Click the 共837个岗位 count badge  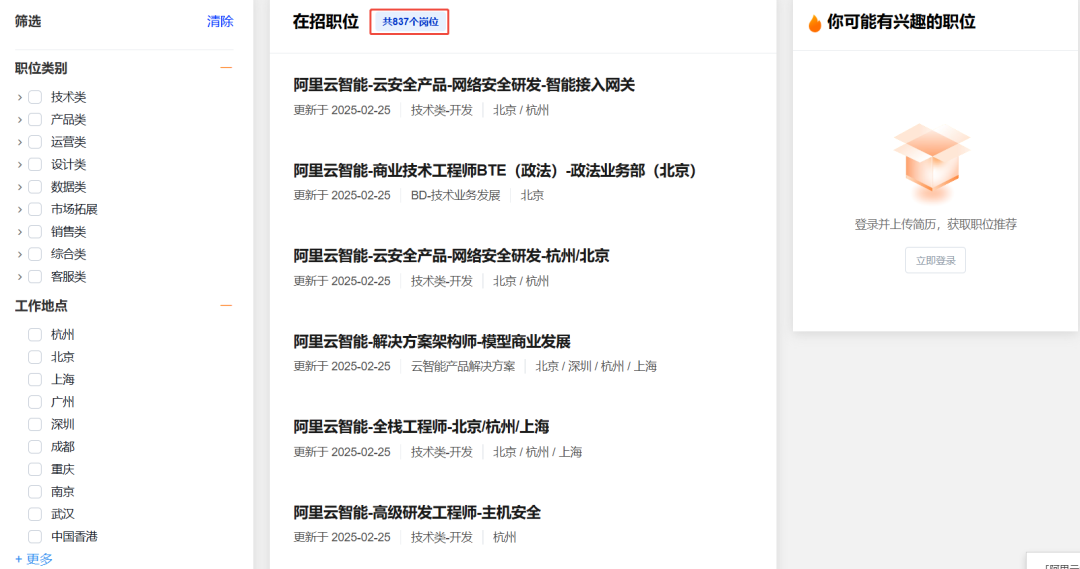410,22
